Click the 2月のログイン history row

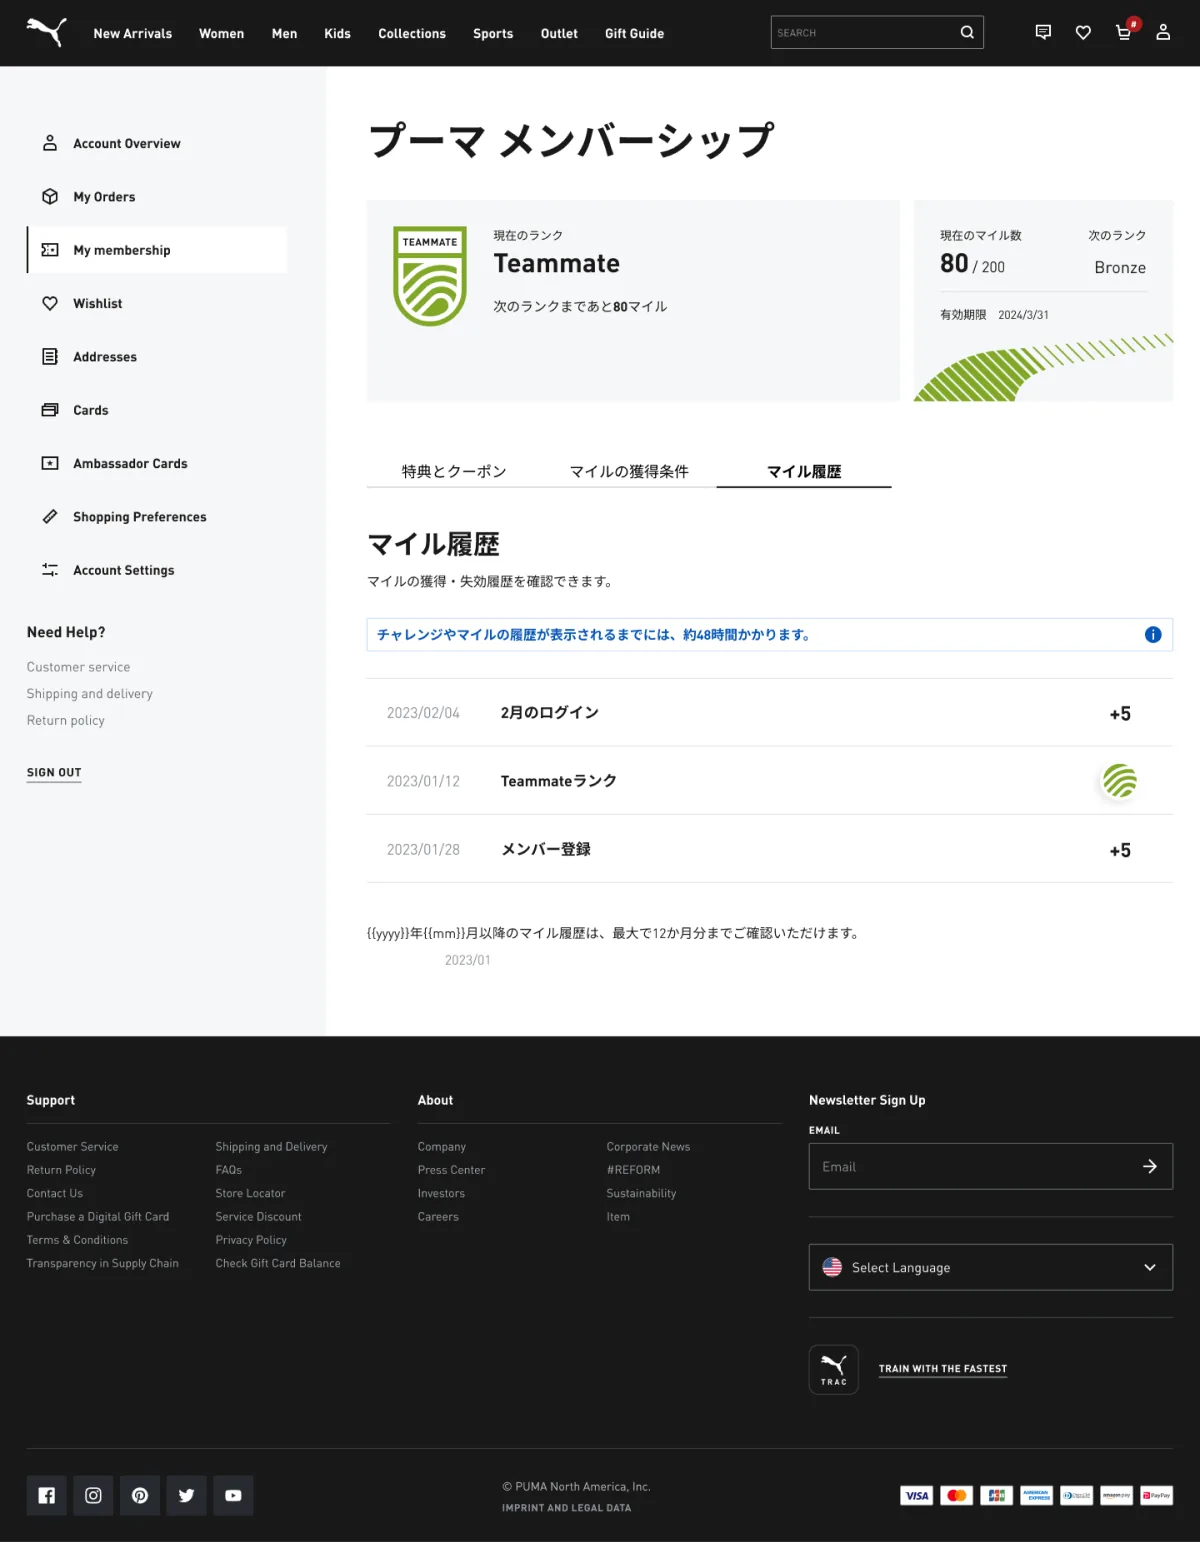(x=769, y=713)
